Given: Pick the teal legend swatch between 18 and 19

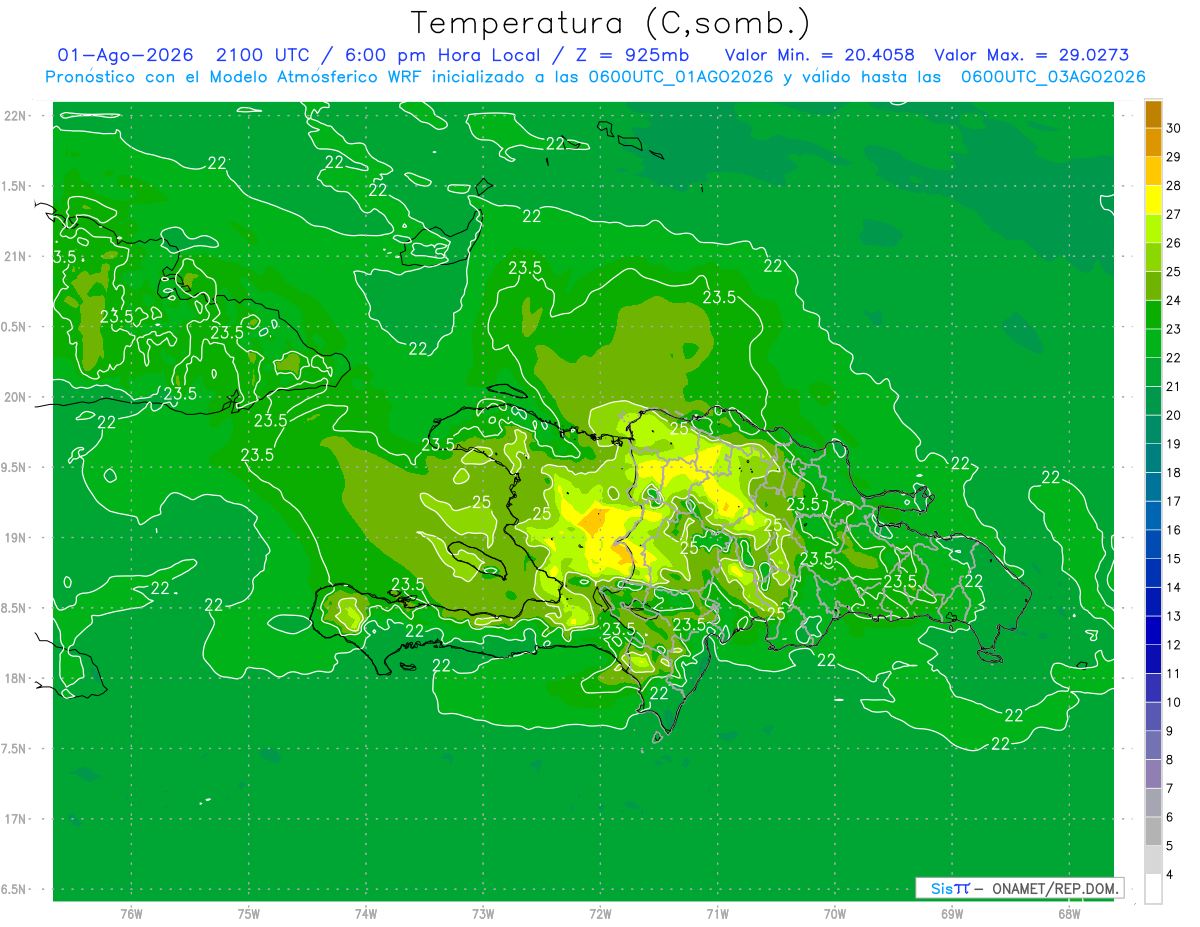Looking at the screenshot, I should [1153, 459].
